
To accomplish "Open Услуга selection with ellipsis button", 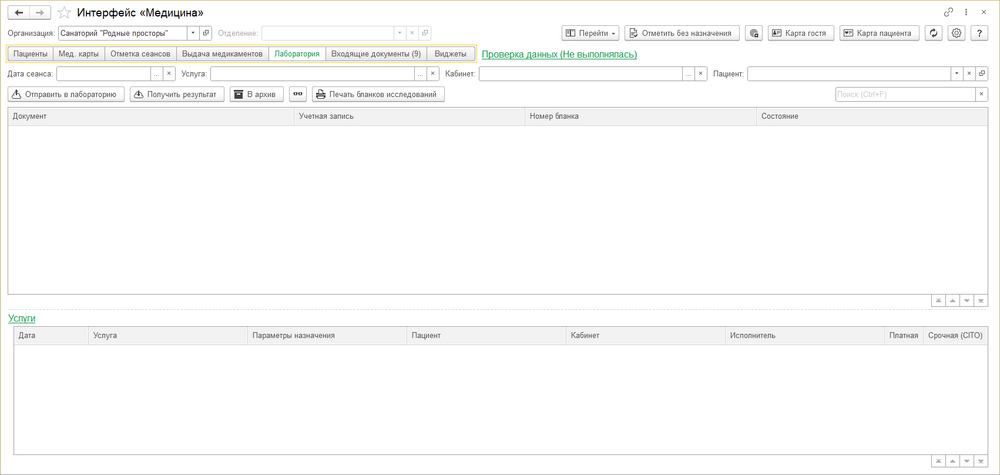I will click(421, 74).
